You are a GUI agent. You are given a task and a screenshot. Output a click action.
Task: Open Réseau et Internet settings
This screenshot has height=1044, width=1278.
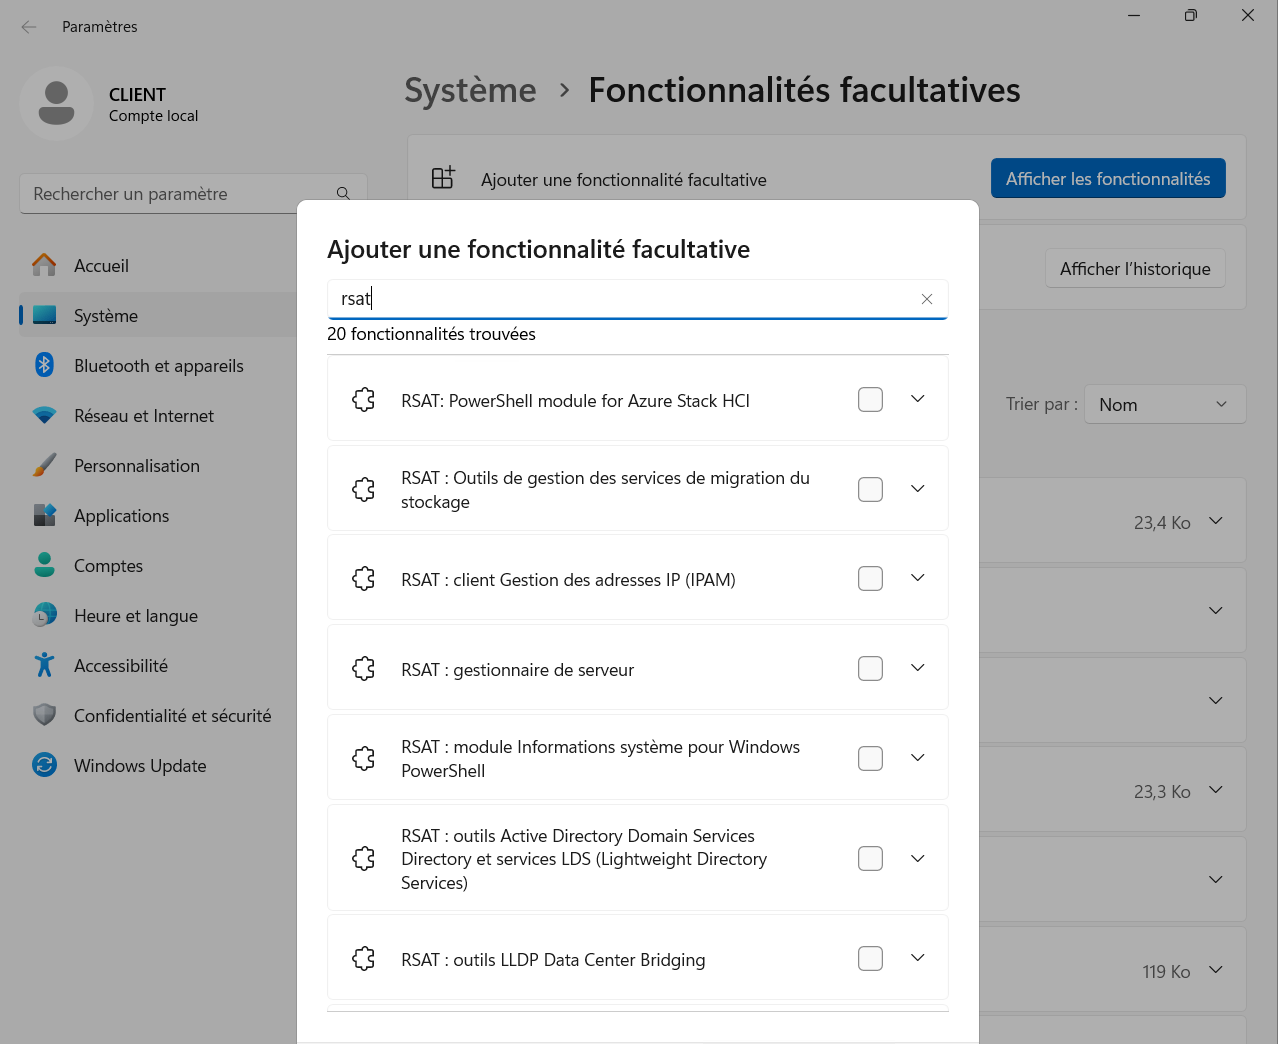144,416
